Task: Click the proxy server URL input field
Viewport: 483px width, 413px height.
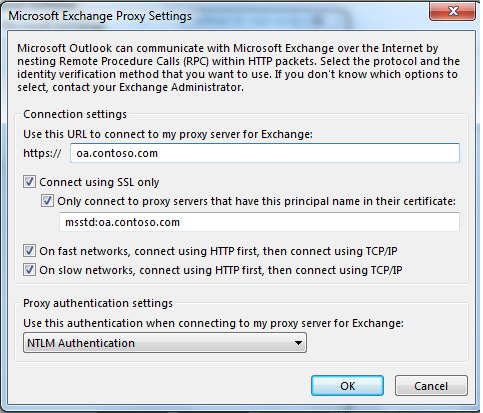Action: [x=265, y=153]
